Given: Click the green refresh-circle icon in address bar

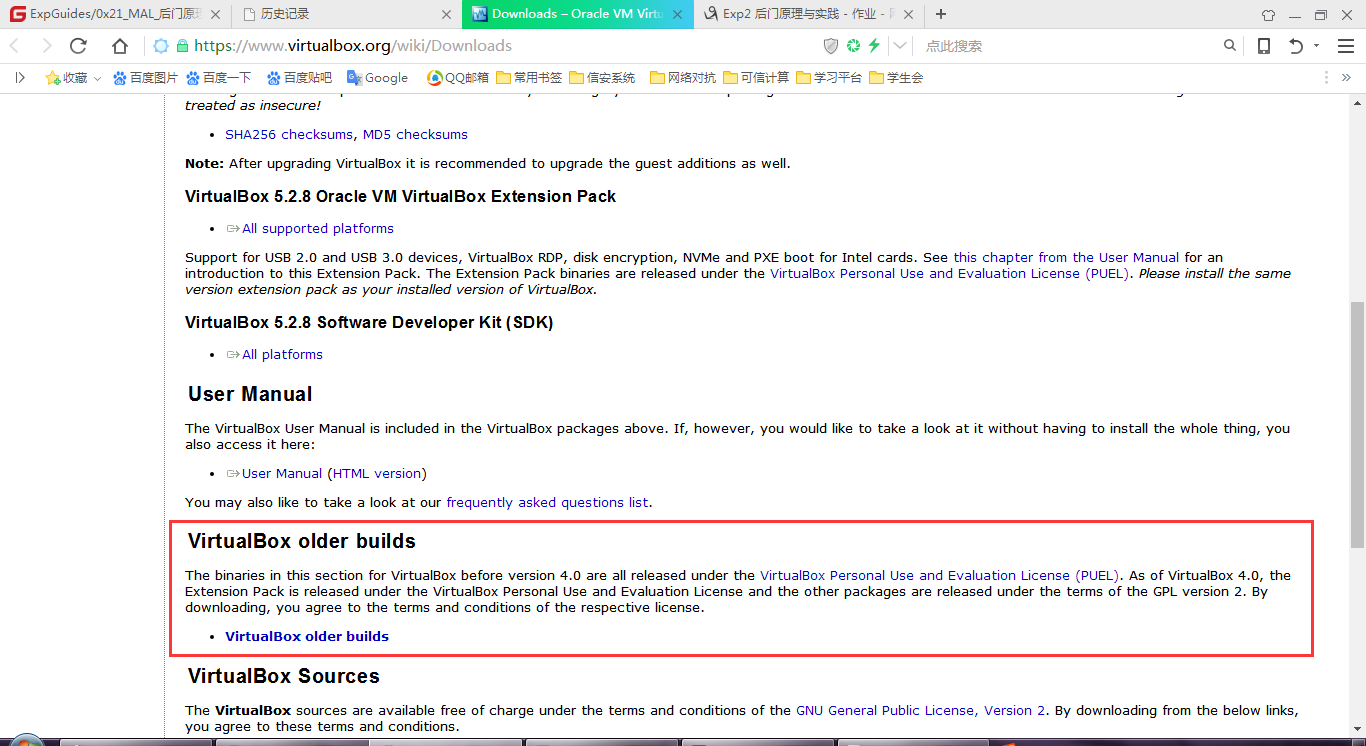Looking at the screenshot, I should [853, 46].
